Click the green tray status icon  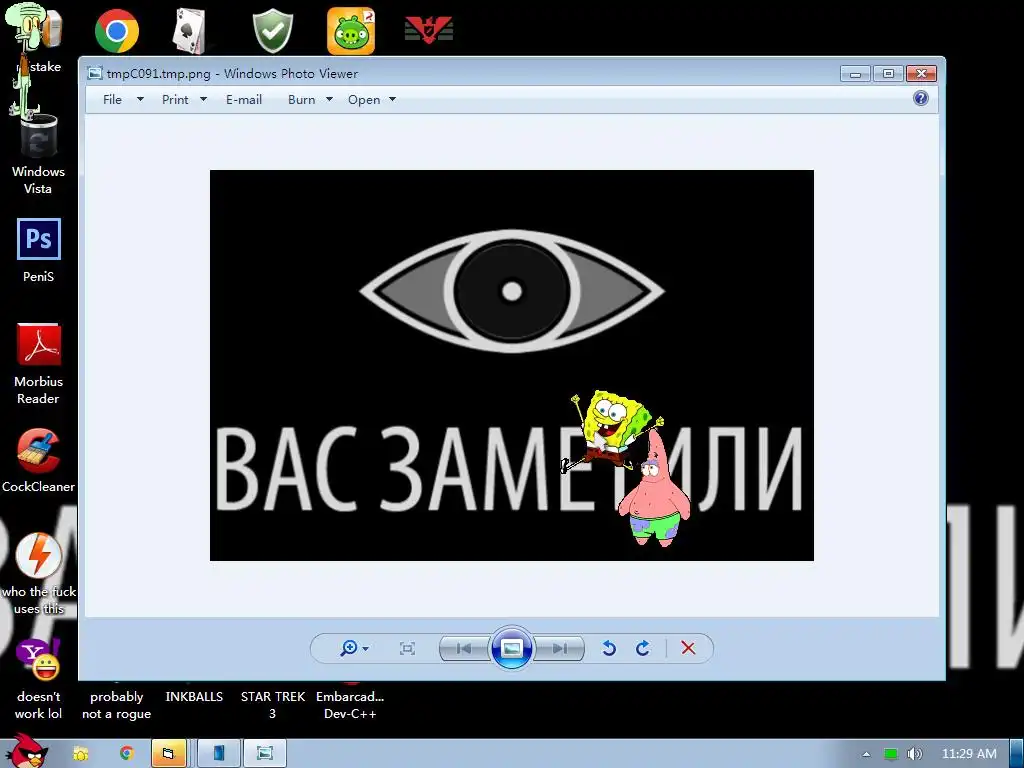891,754
